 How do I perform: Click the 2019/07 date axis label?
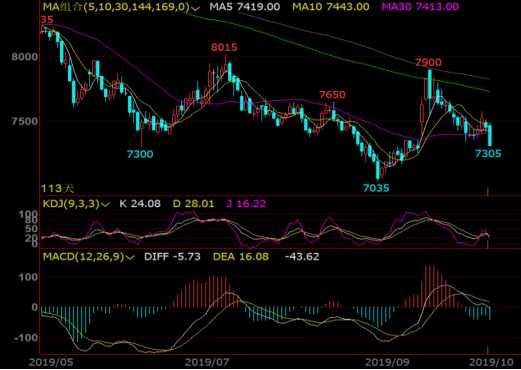point(207,362)
